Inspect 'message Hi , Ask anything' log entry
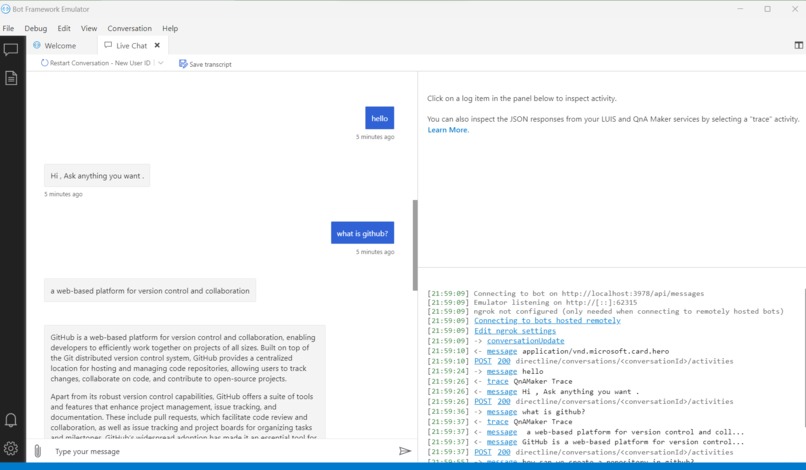 [x=502, y=391]
